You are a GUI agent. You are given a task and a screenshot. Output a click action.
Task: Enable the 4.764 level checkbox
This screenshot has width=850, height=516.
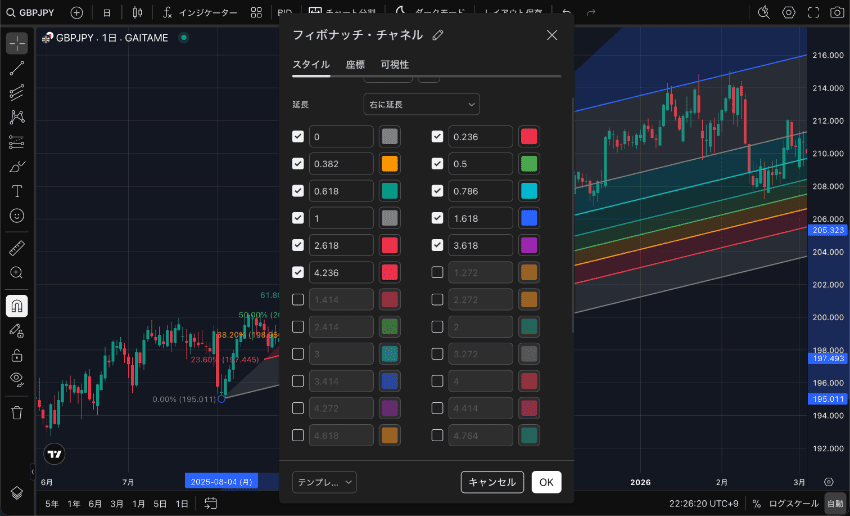[x=437, y=435]
